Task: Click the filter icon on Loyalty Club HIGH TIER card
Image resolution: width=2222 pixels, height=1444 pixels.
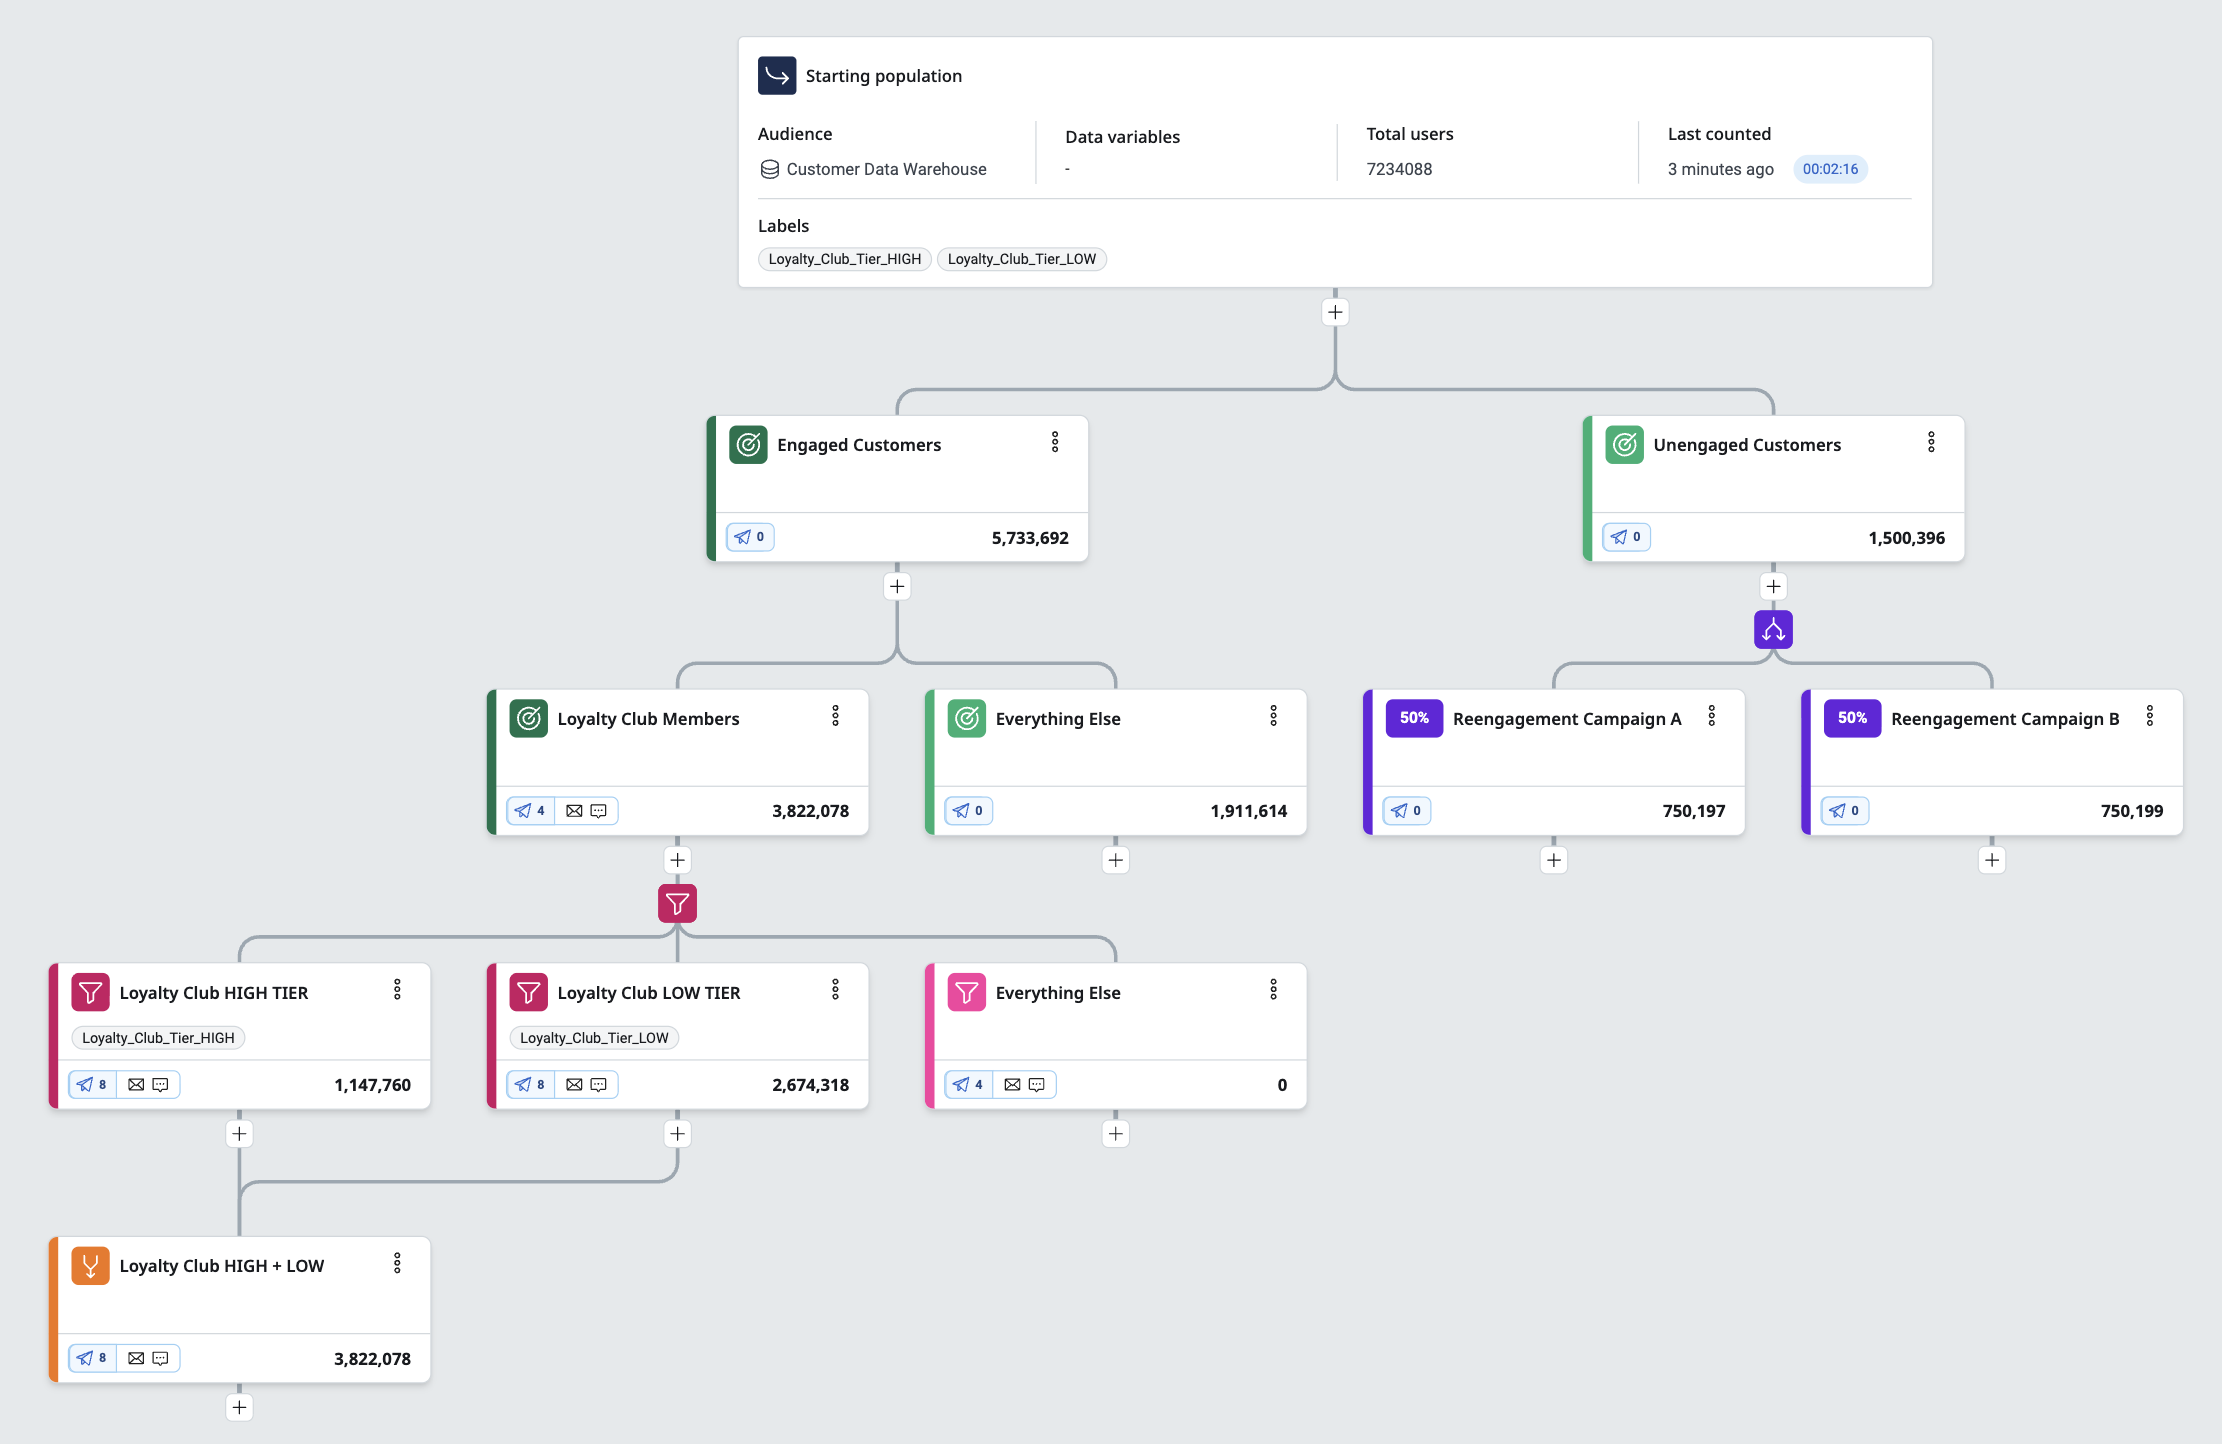Action: pyautogui.click(x=90, y=993)
